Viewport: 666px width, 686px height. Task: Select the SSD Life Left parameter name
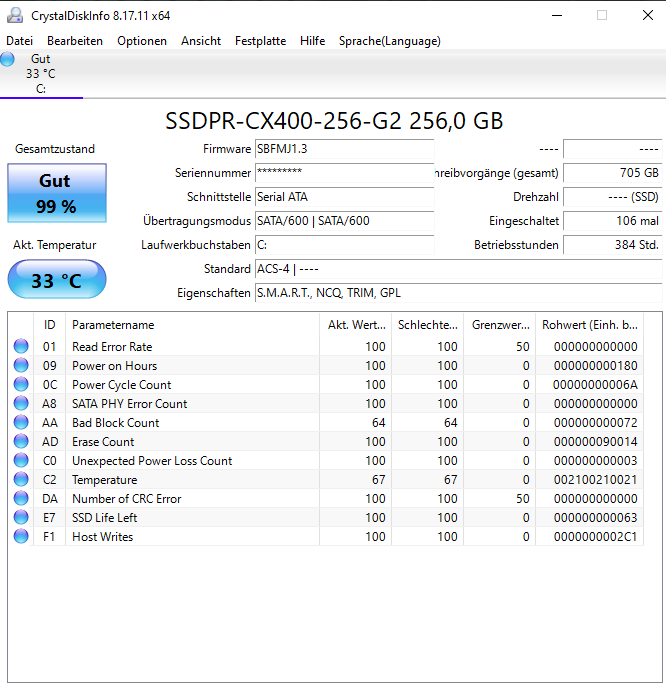click(105, 518)
